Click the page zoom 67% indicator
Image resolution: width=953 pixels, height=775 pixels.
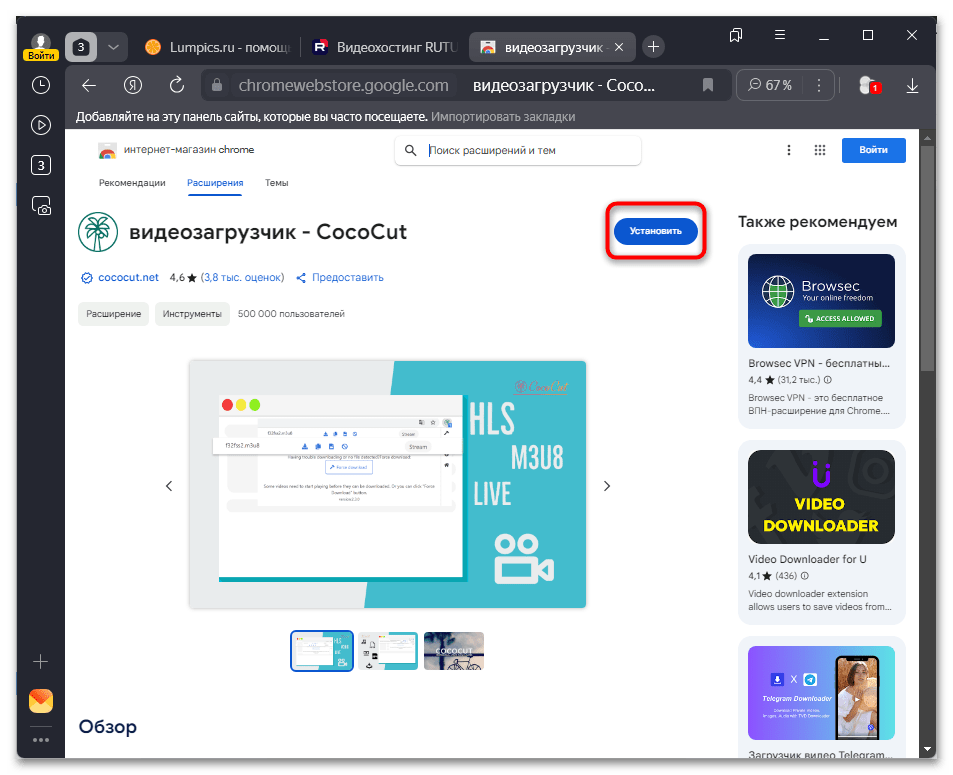tap(771, 85)
